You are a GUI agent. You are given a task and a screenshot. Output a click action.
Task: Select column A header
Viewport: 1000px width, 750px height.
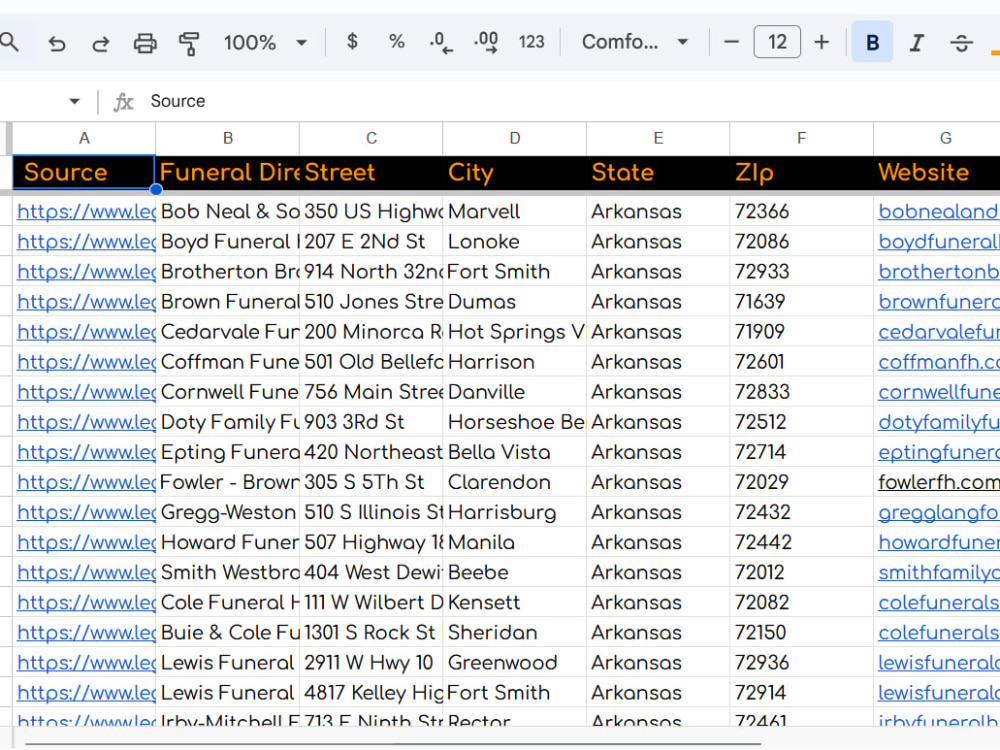point(84,138)
